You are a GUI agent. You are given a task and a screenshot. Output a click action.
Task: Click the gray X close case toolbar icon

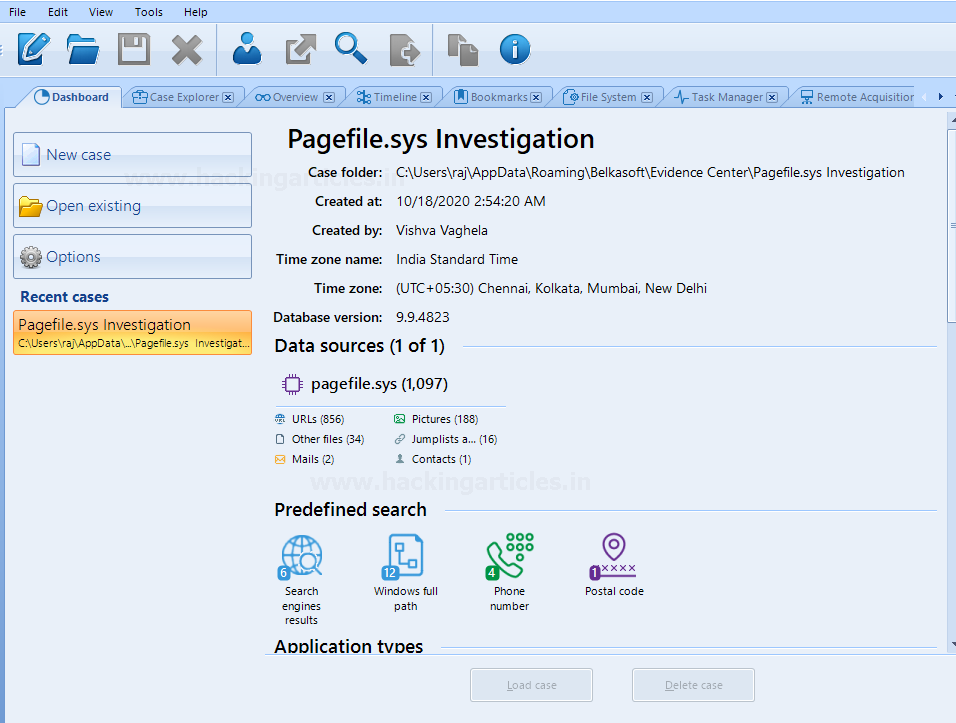[x=187, y=49]
